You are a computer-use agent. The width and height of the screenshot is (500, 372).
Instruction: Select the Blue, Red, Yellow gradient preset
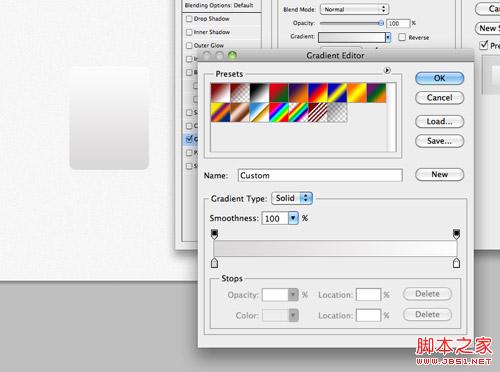tap(318, 93)
